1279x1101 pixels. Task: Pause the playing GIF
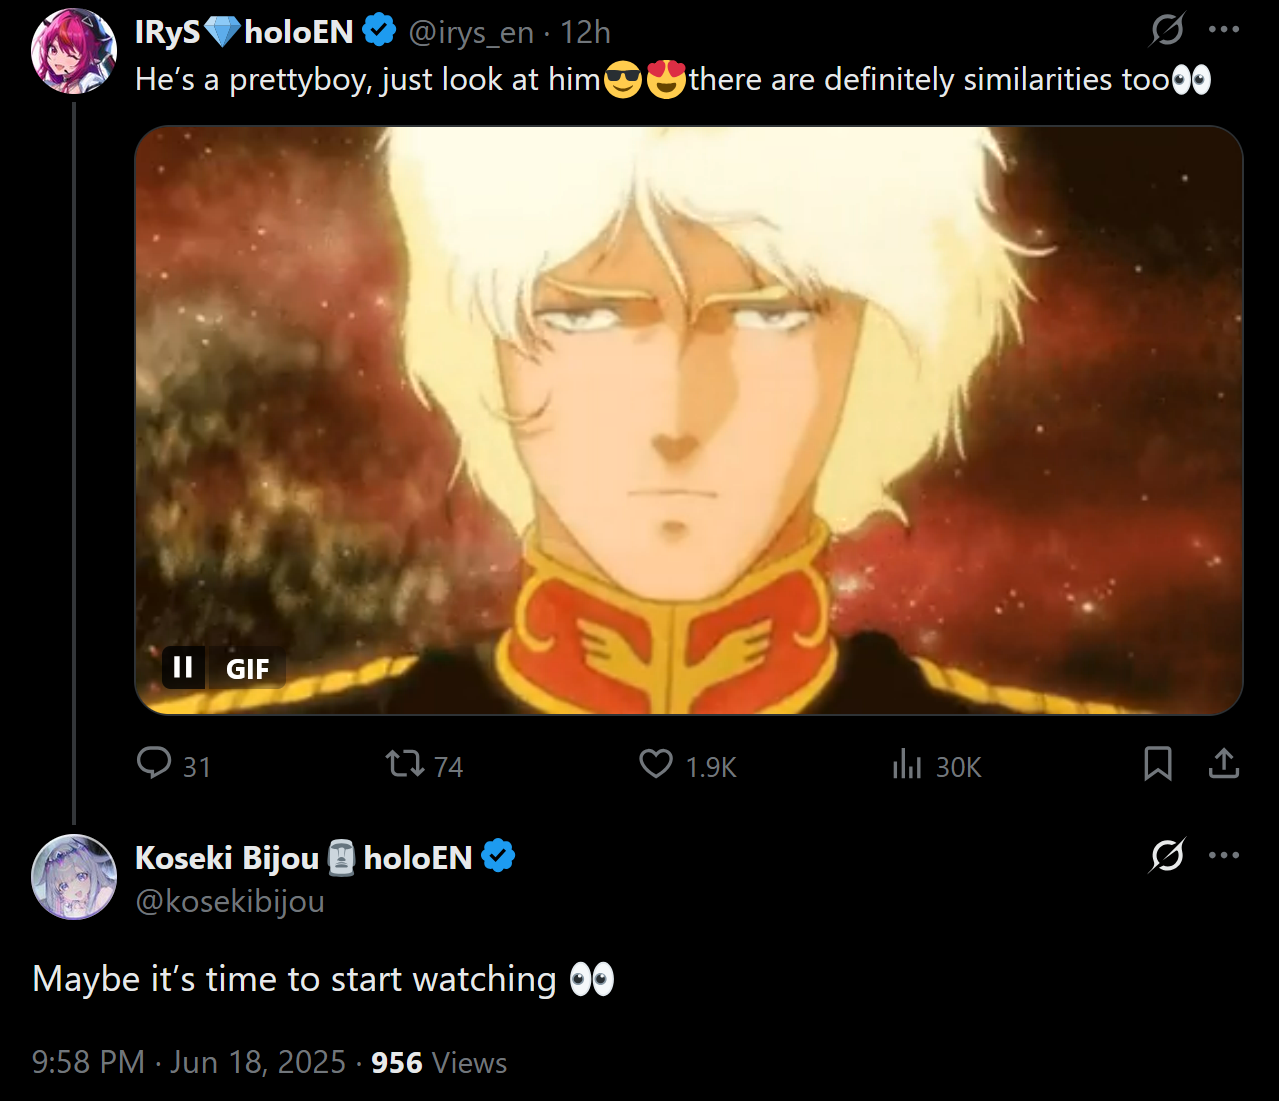tap(183, 667)
